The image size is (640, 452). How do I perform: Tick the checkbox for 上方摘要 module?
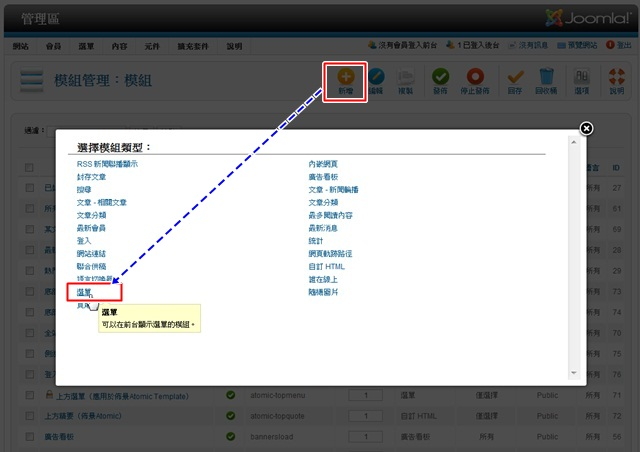tap(29, 416)
